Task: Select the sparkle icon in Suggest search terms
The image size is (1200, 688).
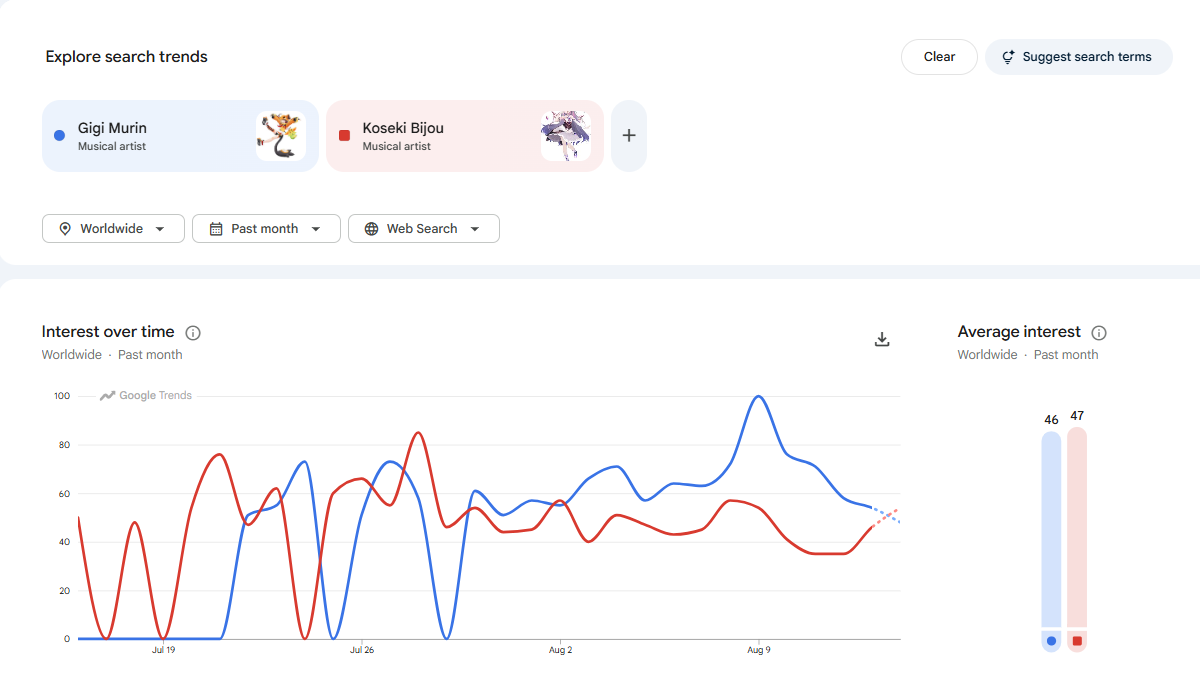Action: tap(1008, 57)
